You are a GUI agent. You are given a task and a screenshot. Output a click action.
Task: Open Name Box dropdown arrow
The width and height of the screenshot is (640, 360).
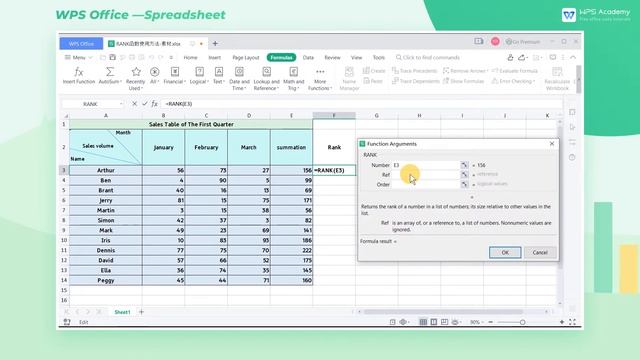[121, 104]
